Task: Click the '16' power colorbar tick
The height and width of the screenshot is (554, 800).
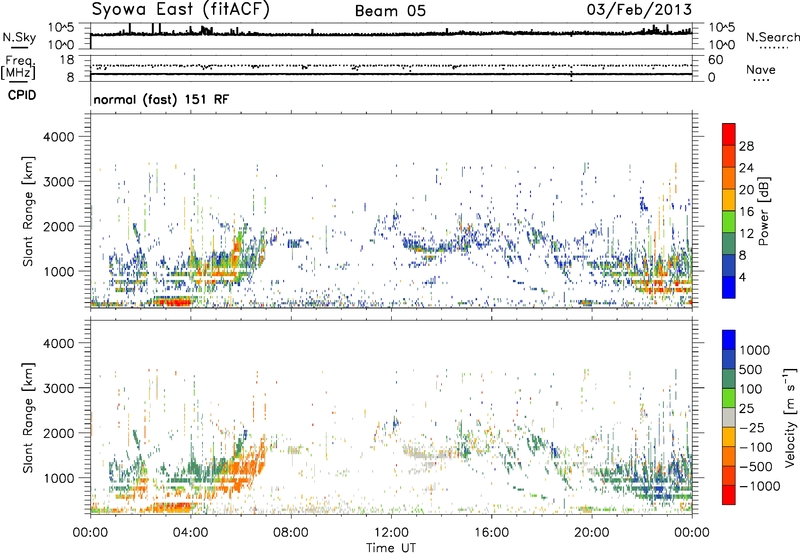Action: [x=746, y=212]
